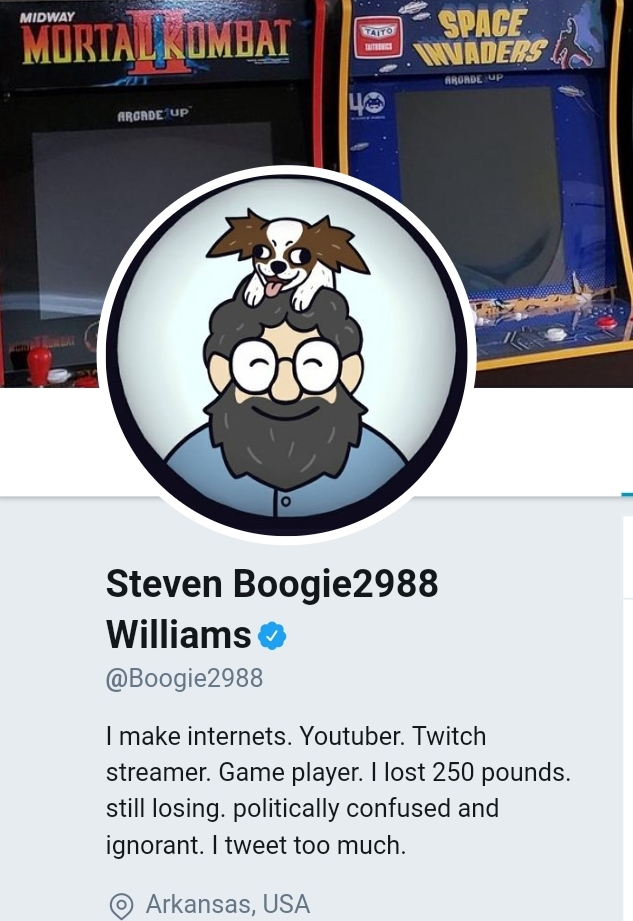Click the 40th anniversary invader emblem
Screen dimensions: 633x921
click(x=368, y=105)
